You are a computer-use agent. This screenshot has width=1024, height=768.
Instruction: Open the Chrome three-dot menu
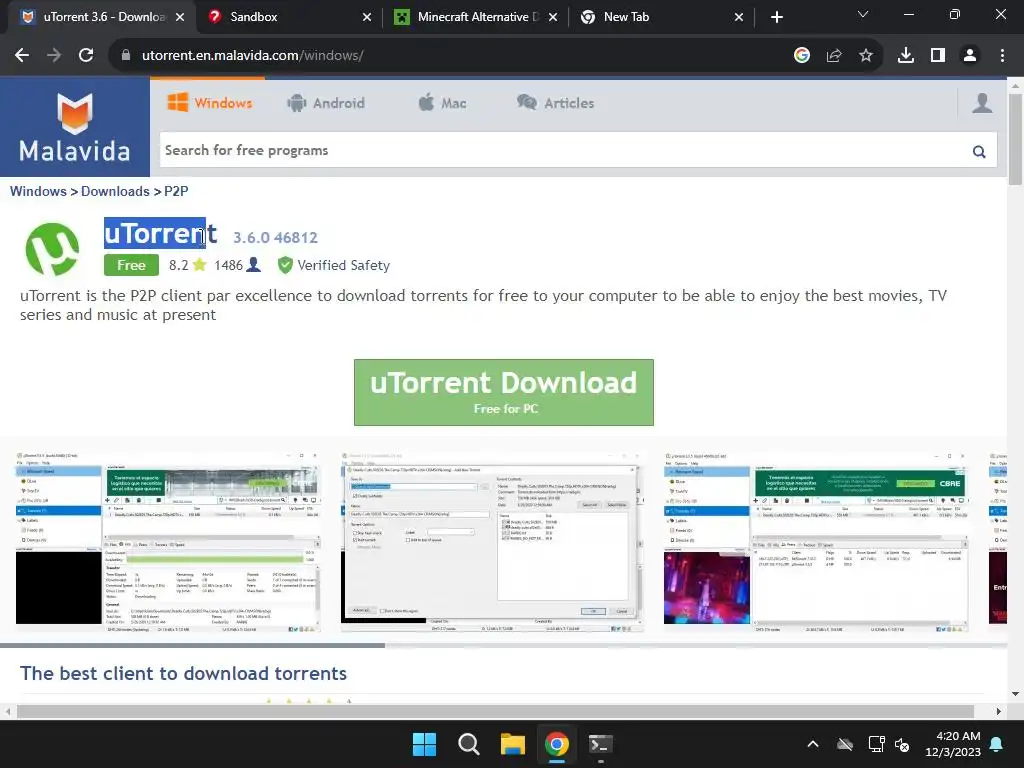1002,56
